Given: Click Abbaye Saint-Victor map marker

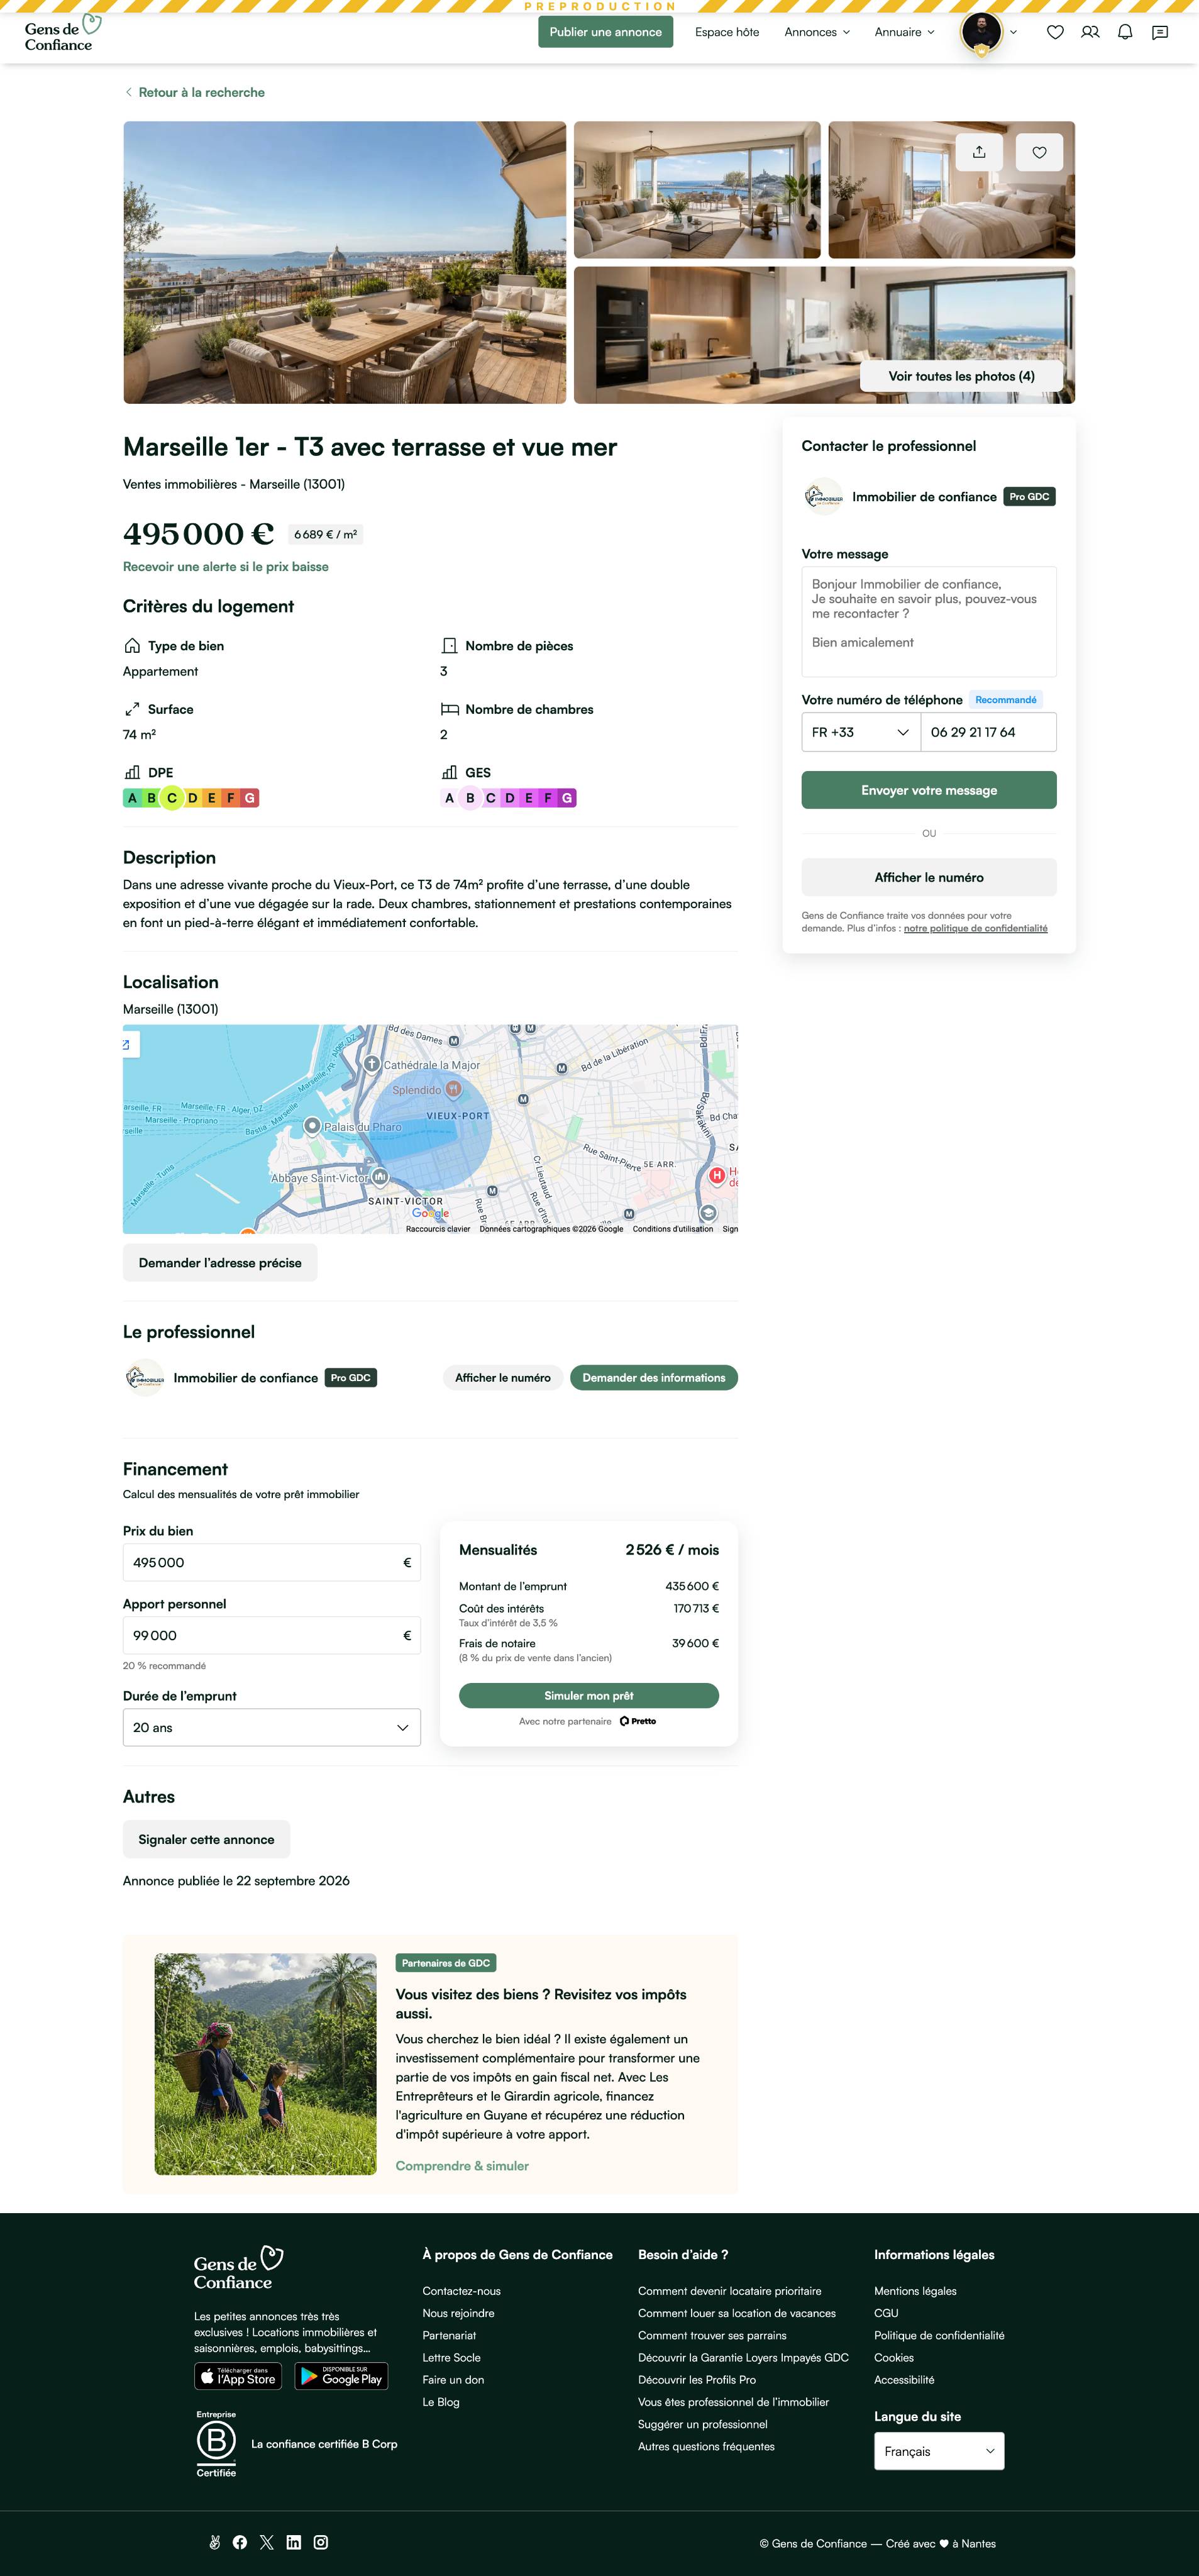Looking at the screenshot, I should point(380,1177).
